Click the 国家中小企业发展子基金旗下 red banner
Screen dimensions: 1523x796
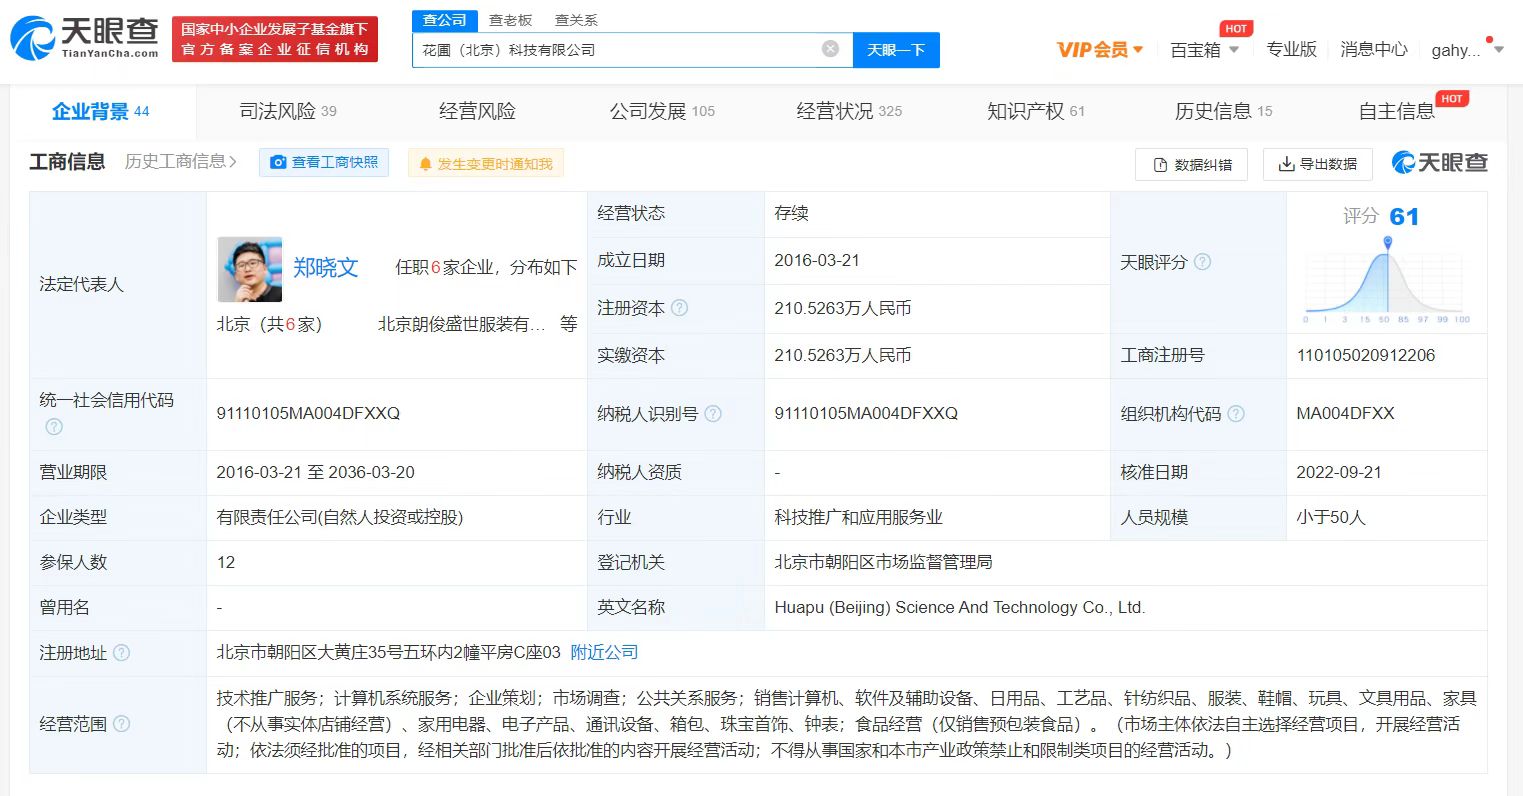pyautogui.click(x=274, y=40)
